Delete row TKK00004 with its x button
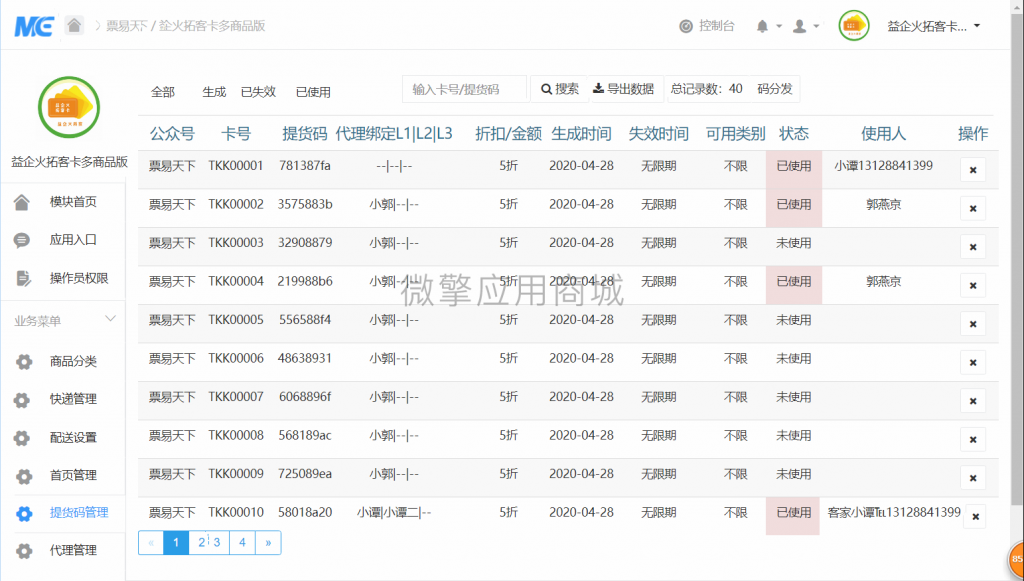Viewport: 1024px width, 581px height. pyautogui.click(x=973, y=286)
